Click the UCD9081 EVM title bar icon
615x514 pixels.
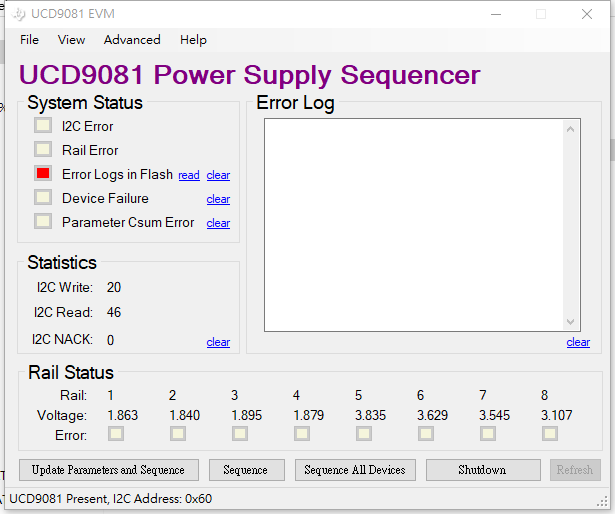tap(18, 14)
